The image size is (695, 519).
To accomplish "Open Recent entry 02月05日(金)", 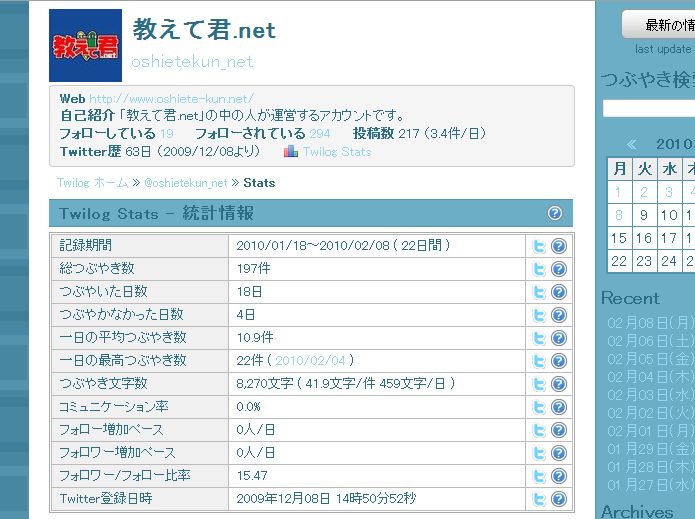I will pyautogui.click(x=650, y=359).
